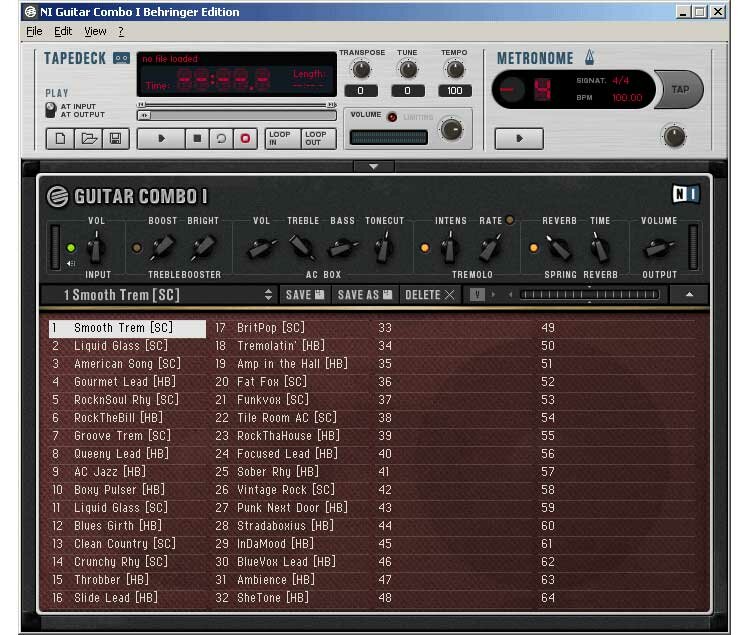Click the NI logo on Guitar Combo
Image resolution: width=750 pixels, height=635 pixels.
pyautogui.click(x=686, y=195)
